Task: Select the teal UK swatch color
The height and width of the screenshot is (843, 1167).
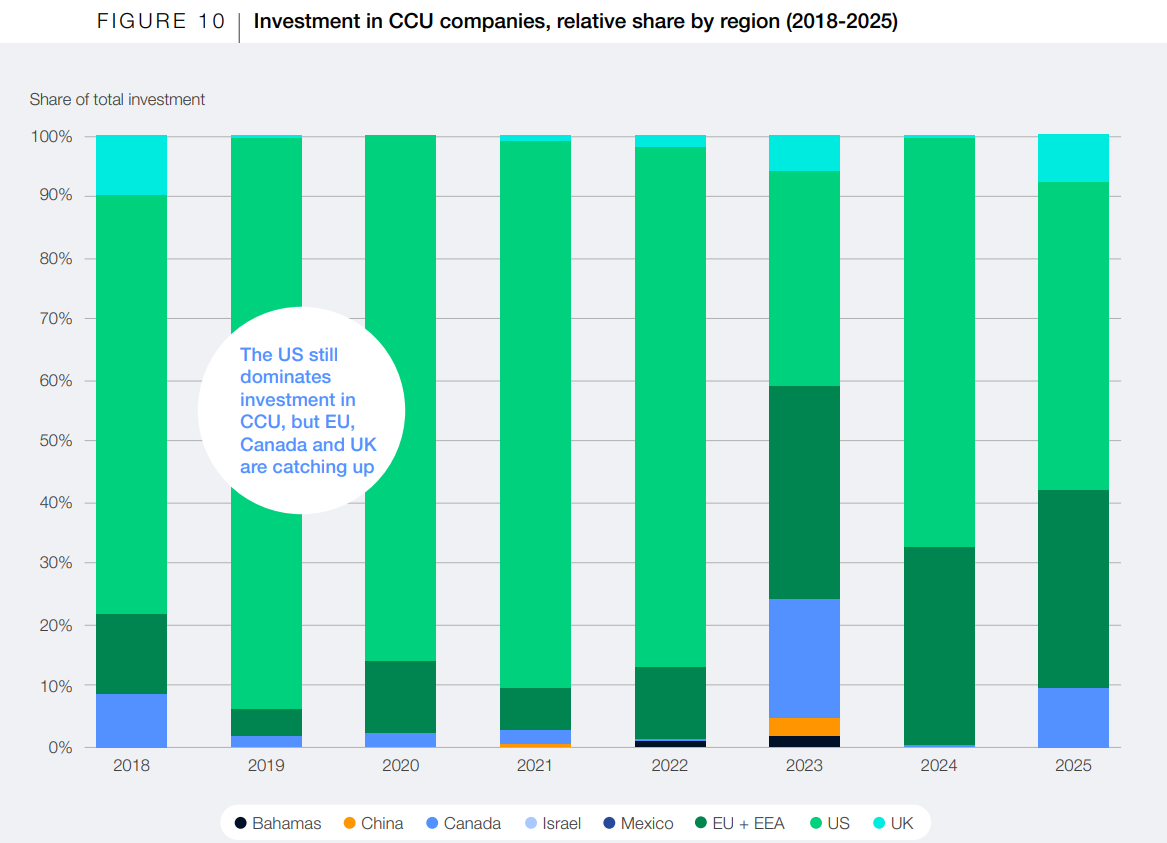Action: (877, 823)
